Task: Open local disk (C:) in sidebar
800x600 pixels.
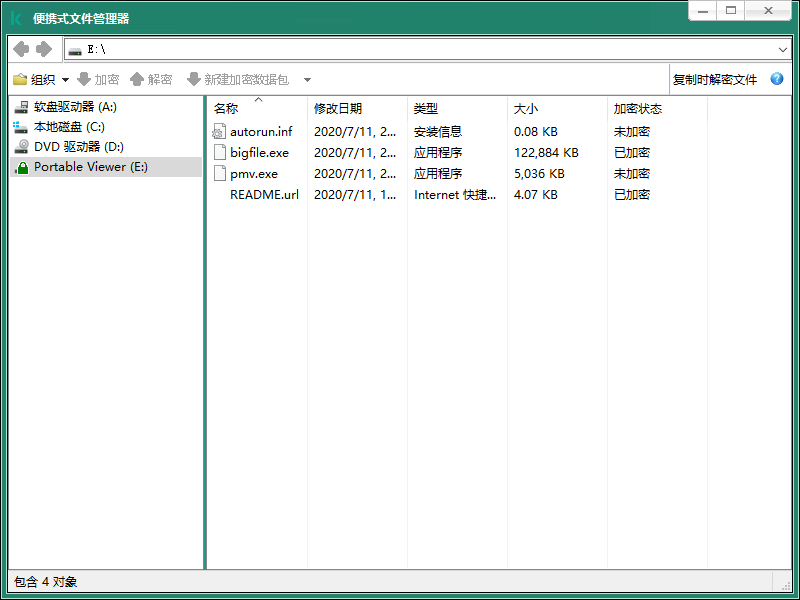Action: tap(68, 127)
